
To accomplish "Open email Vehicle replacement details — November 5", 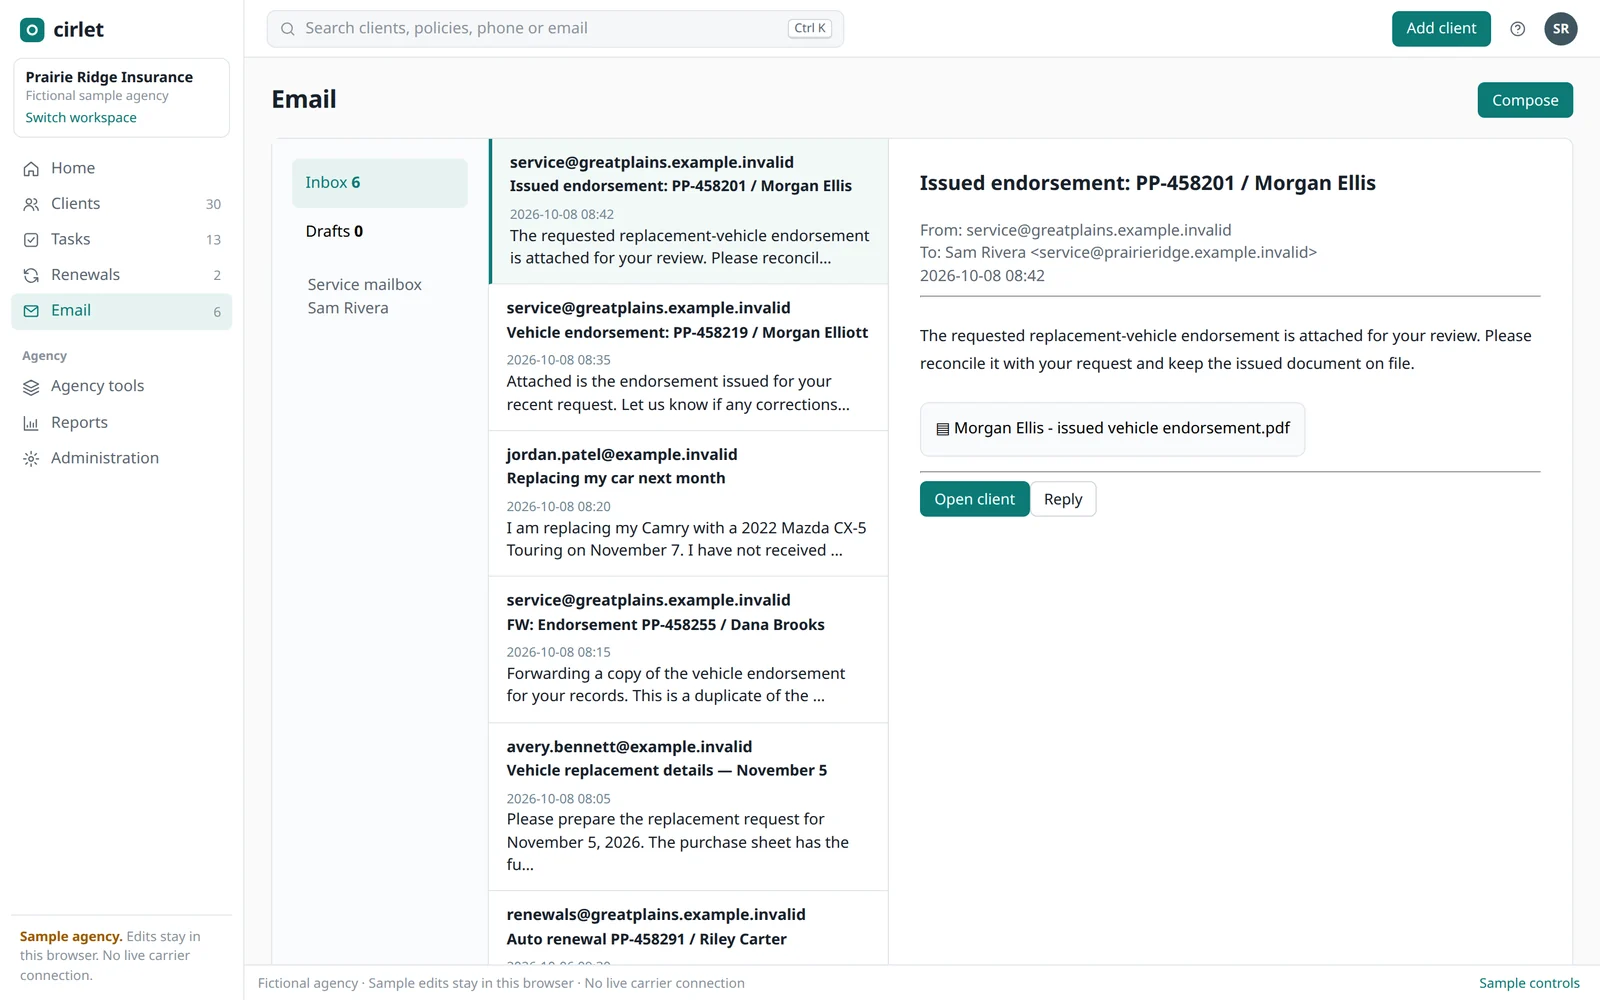I will (x=688, y=807).
